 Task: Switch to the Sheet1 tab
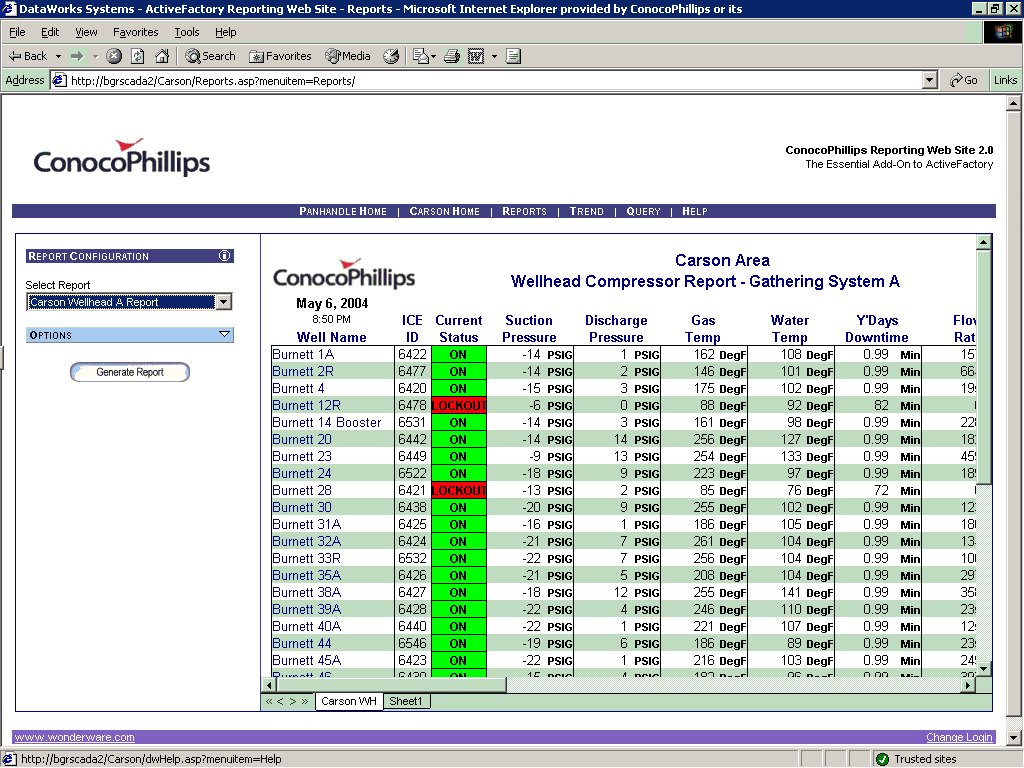406,701
